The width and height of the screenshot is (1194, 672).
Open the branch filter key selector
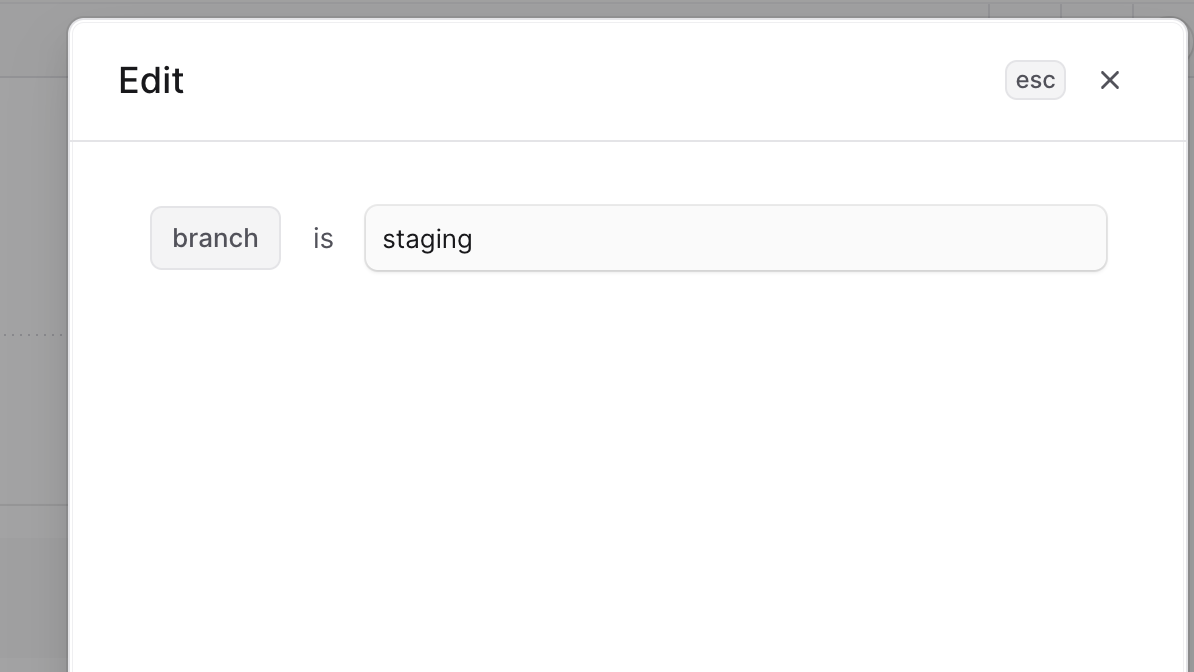pos(215,238)
